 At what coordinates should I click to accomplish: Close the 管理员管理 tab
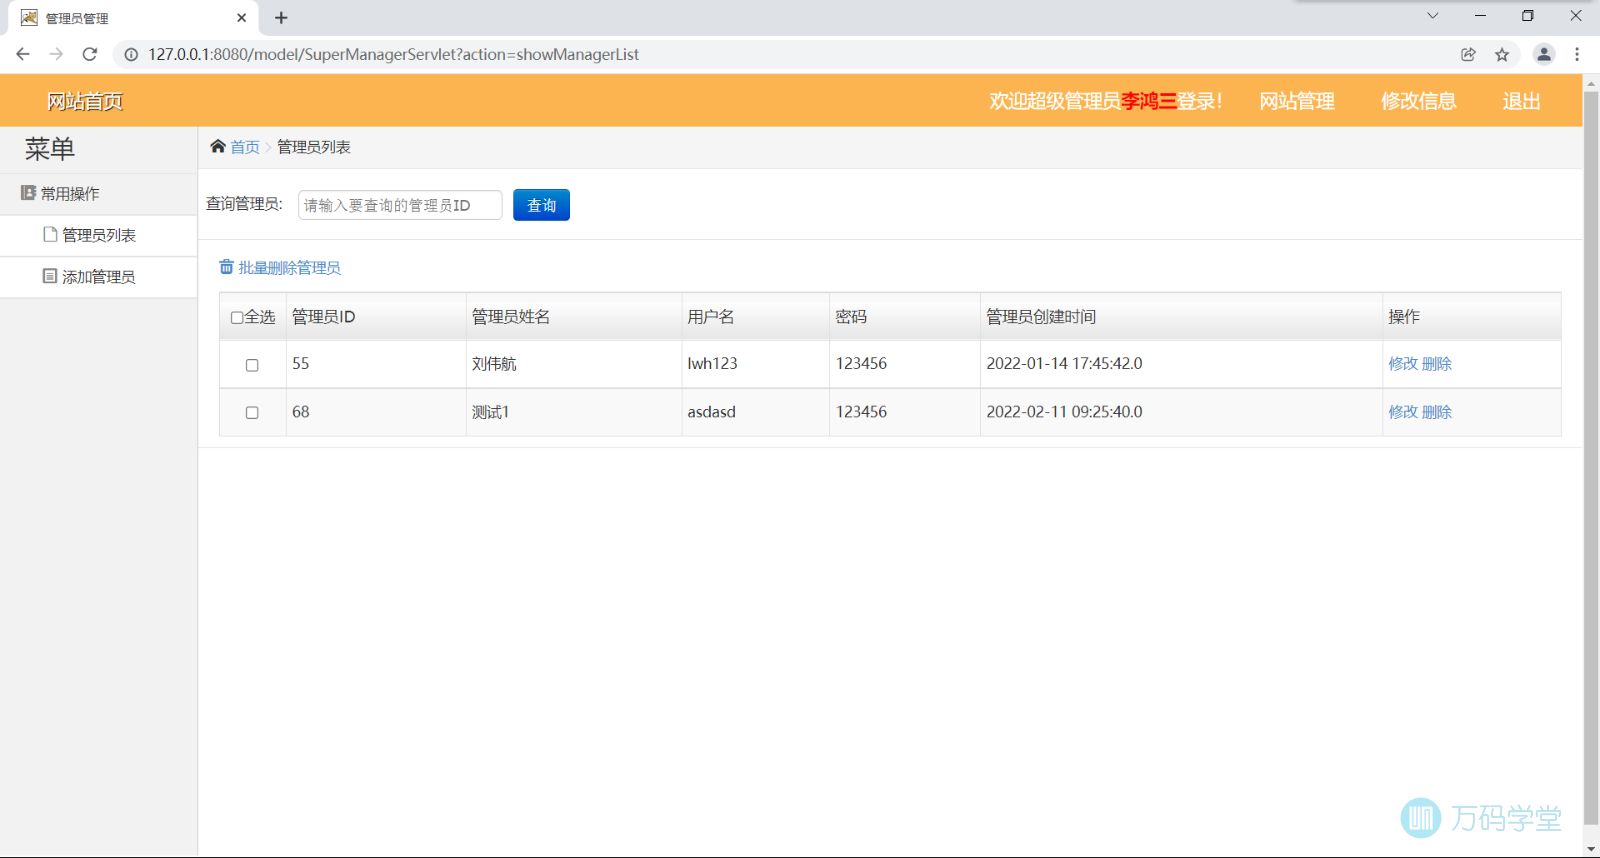[x=241, y=17]
